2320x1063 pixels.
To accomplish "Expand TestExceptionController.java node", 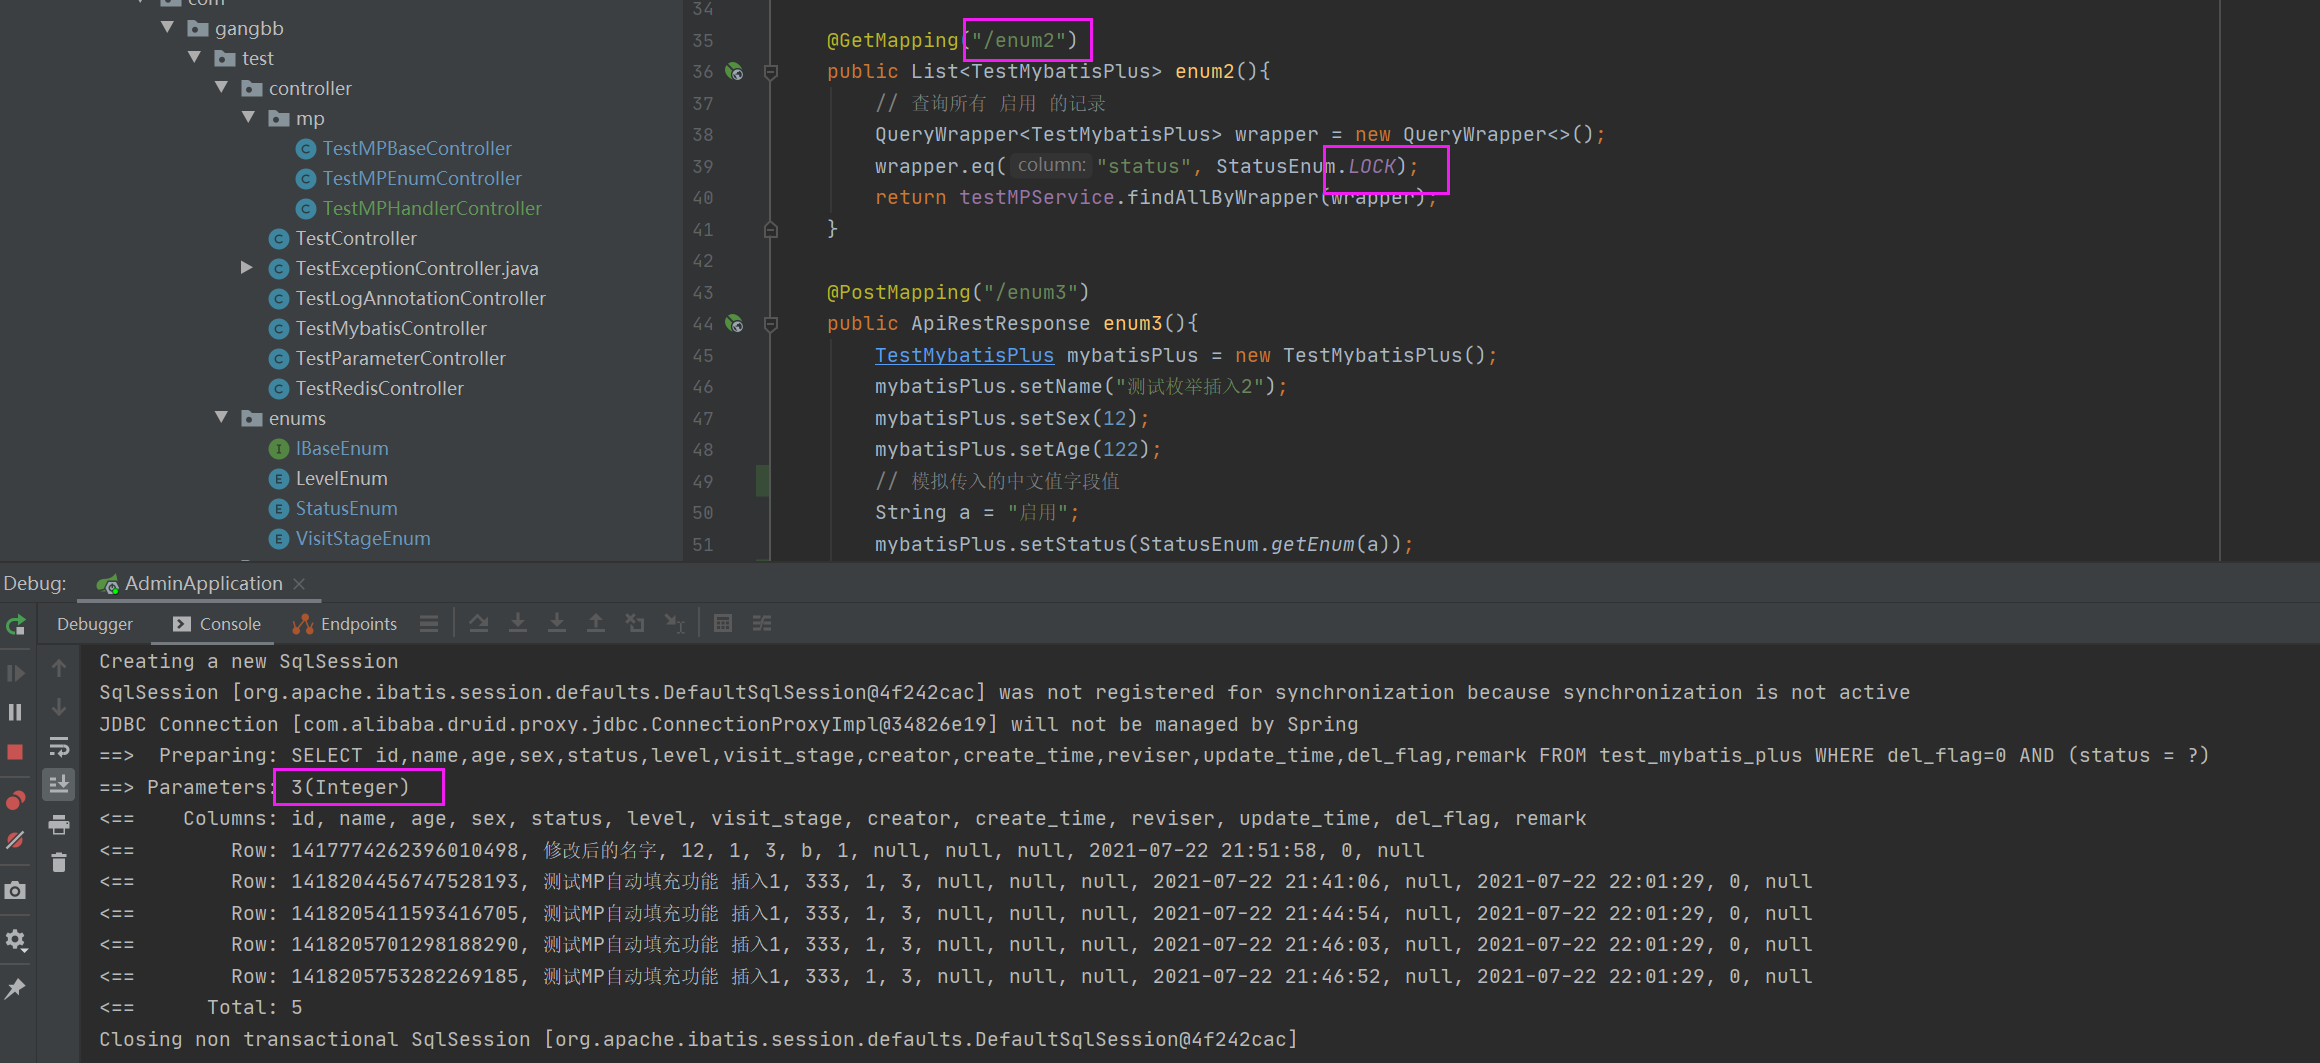I will pos(247,268).
